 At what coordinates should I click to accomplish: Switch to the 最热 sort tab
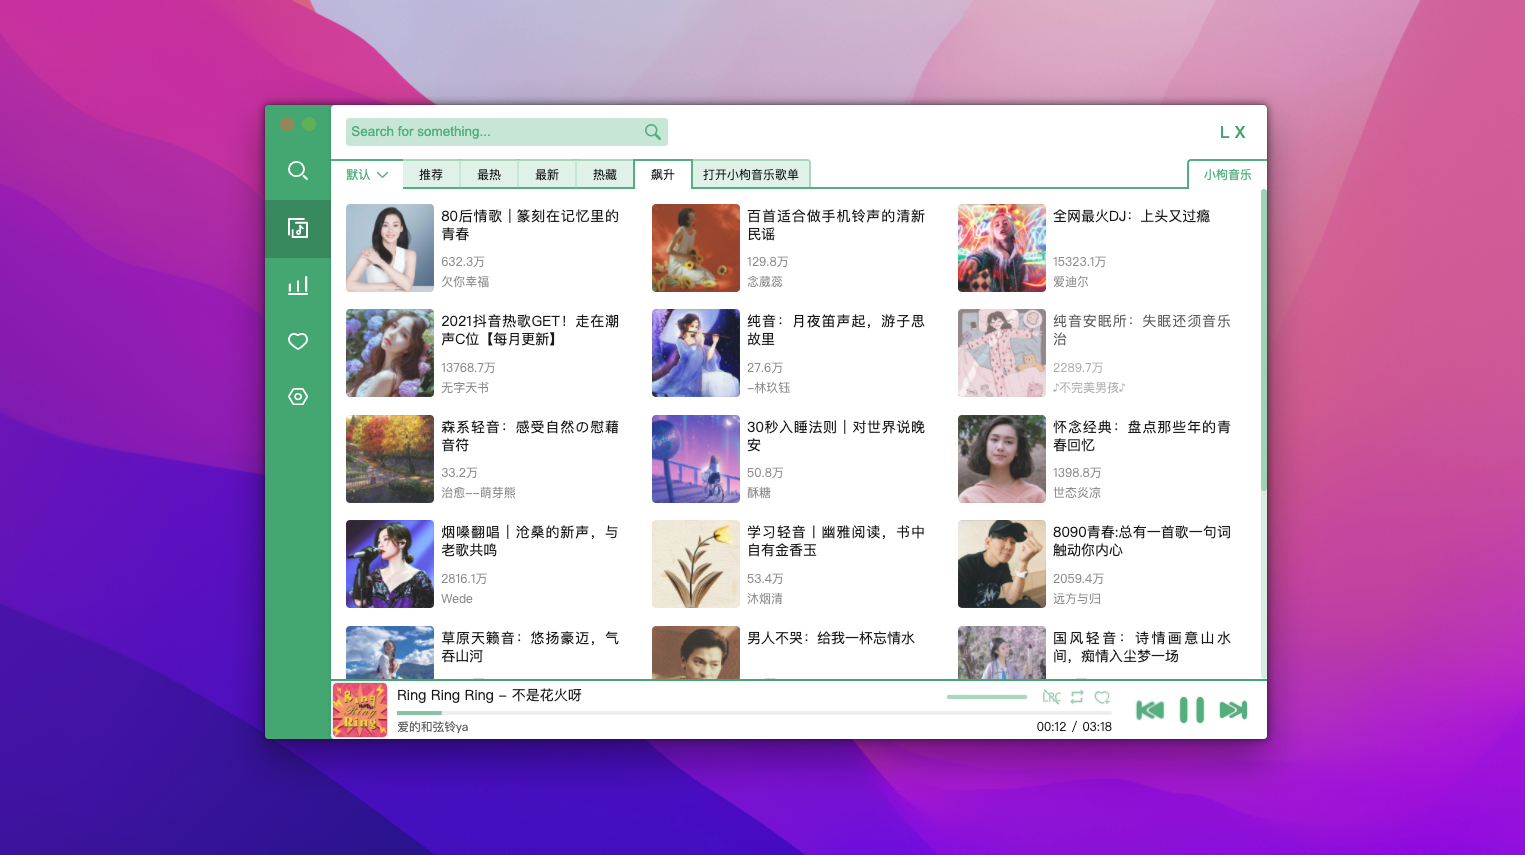(x=489, y=175)
